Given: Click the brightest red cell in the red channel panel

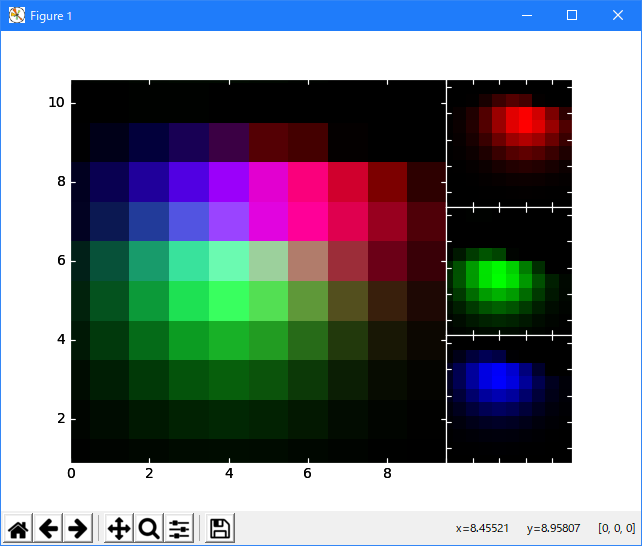Looking at the screenshot, I should (x=525, y=119).
